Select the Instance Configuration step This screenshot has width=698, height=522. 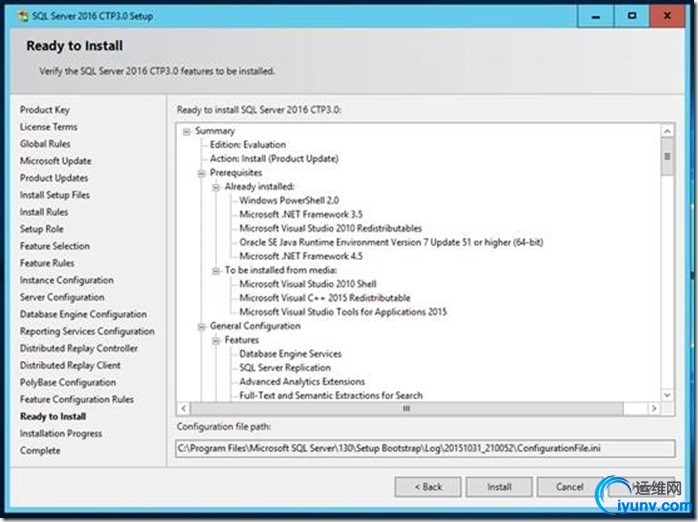(67, 280)
